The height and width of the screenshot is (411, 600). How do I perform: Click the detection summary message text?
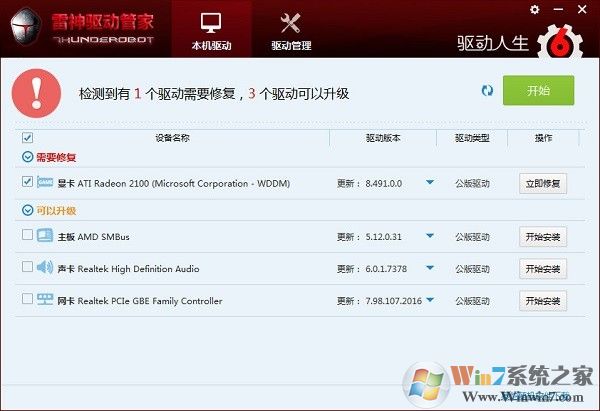[x=214, y=93]
